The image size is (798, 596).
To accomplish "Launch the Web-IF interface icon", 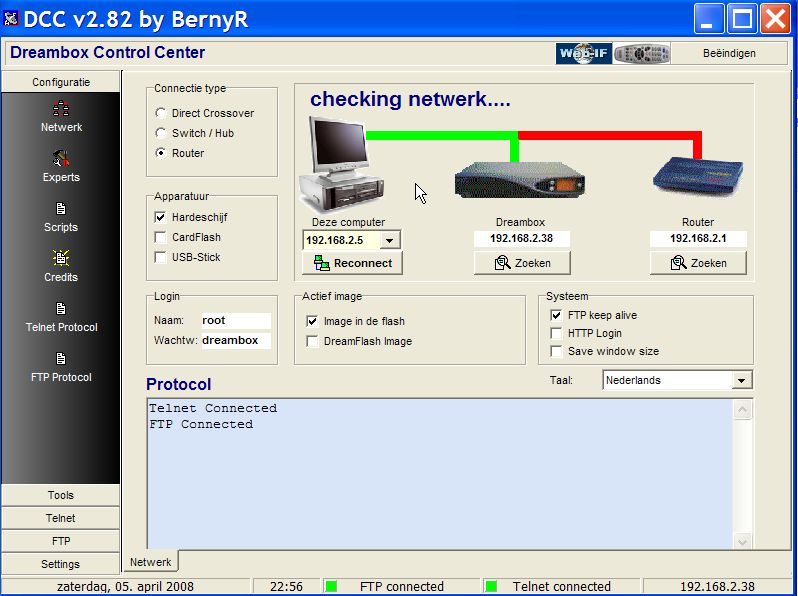I will pos(584,53).
